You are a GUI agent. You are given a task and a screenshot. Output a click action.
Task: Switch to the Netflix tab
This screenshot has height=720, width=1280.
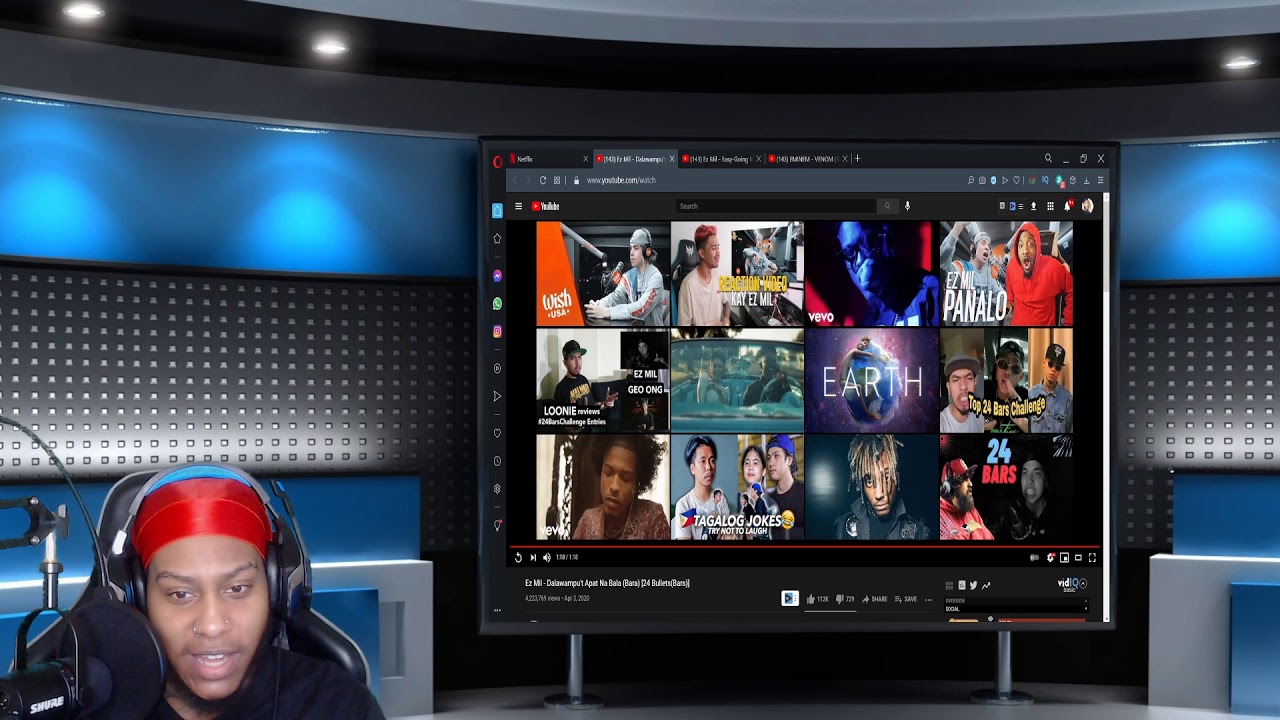click(x=549, y=159)
